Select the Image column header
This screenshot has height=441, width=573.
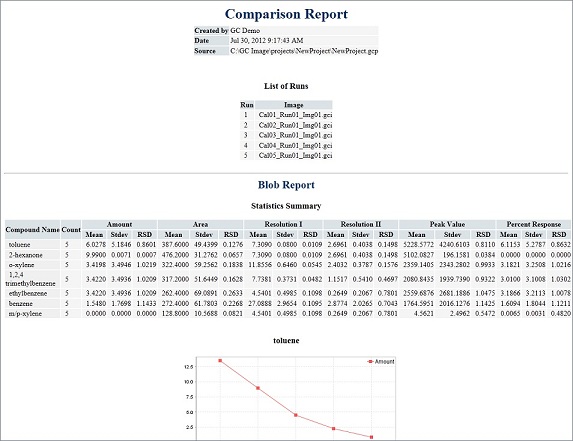tap(294, 105)
